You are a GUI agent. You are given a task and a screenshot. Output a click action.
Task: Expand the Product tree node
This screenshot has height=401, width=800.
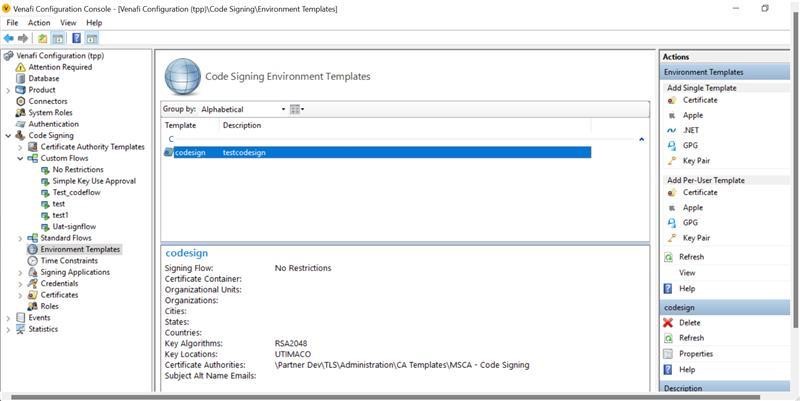tap(8, 90)
